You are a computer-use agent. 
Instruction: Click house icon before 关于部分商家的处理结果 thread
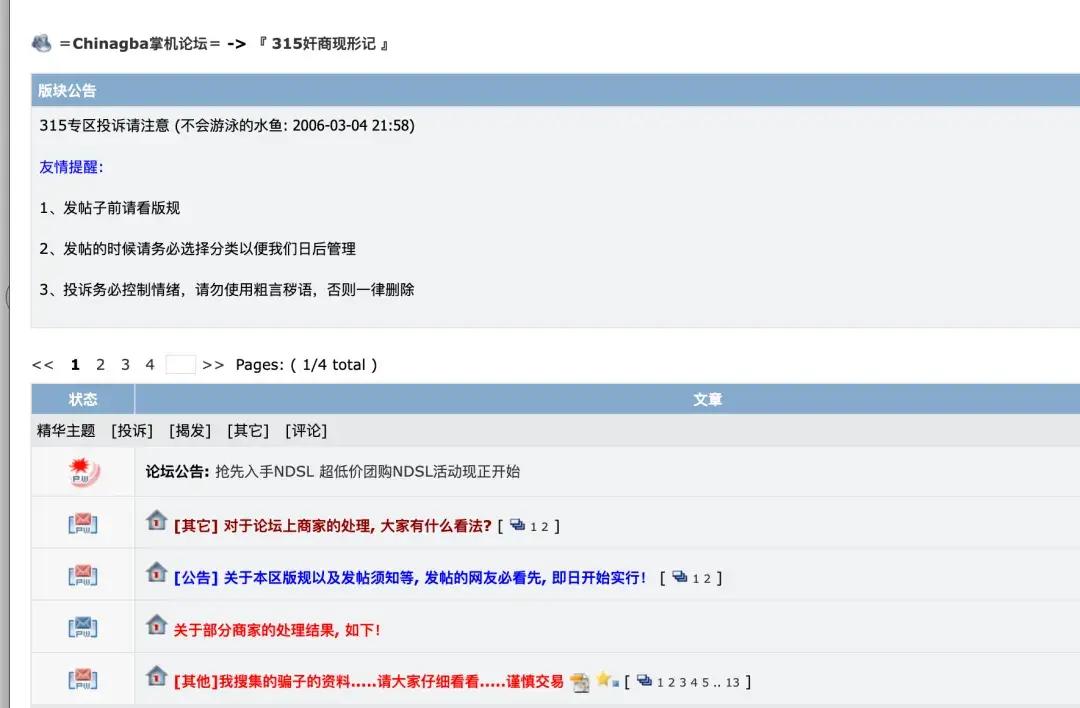156,626
